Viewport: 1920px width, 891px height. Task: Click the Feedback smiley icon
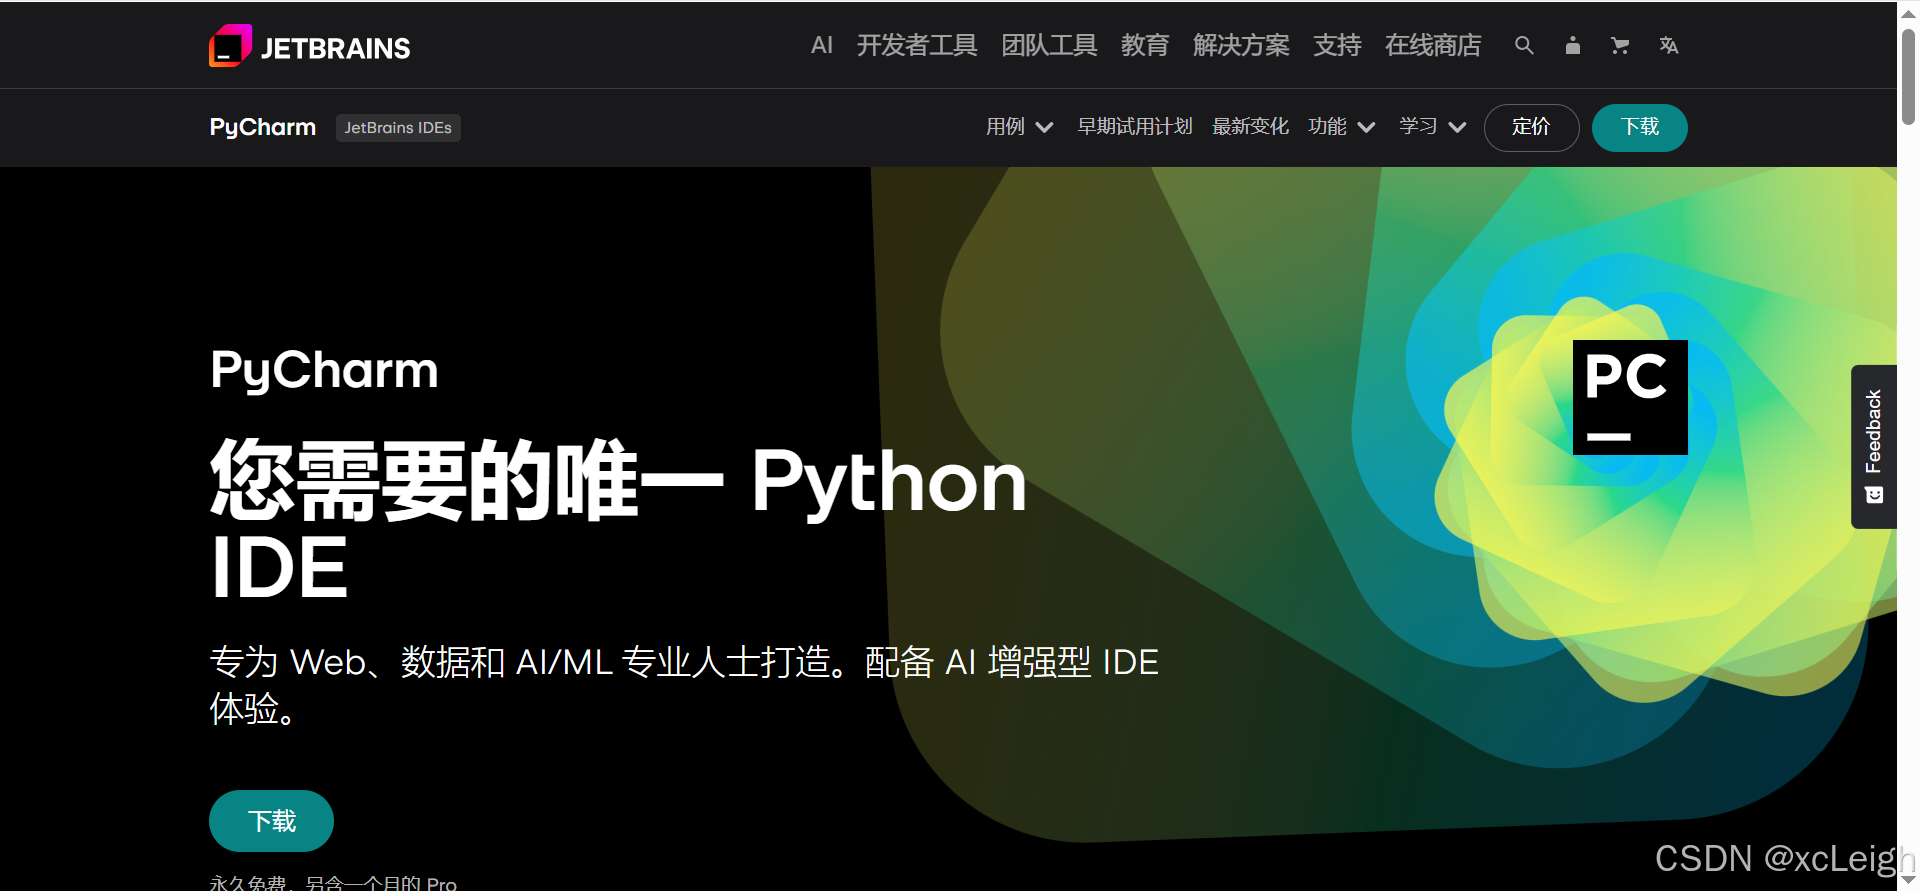tap(1874, 495)
